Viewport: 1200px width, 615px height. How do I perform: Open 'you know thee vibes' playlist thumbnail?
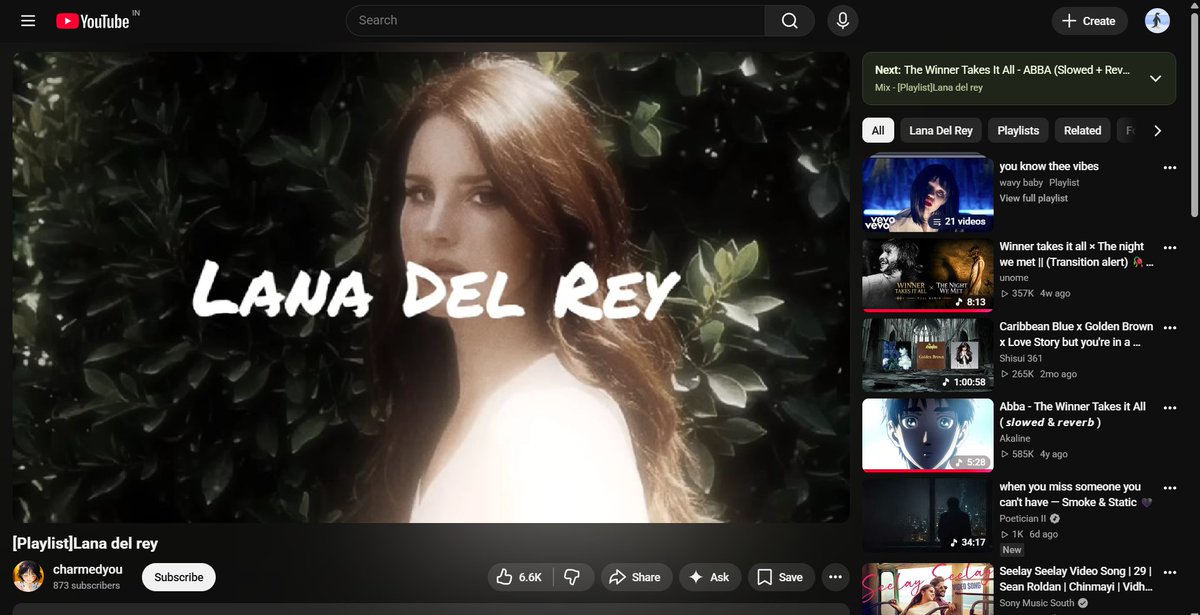pyautogui.click(x=928, y=195)
